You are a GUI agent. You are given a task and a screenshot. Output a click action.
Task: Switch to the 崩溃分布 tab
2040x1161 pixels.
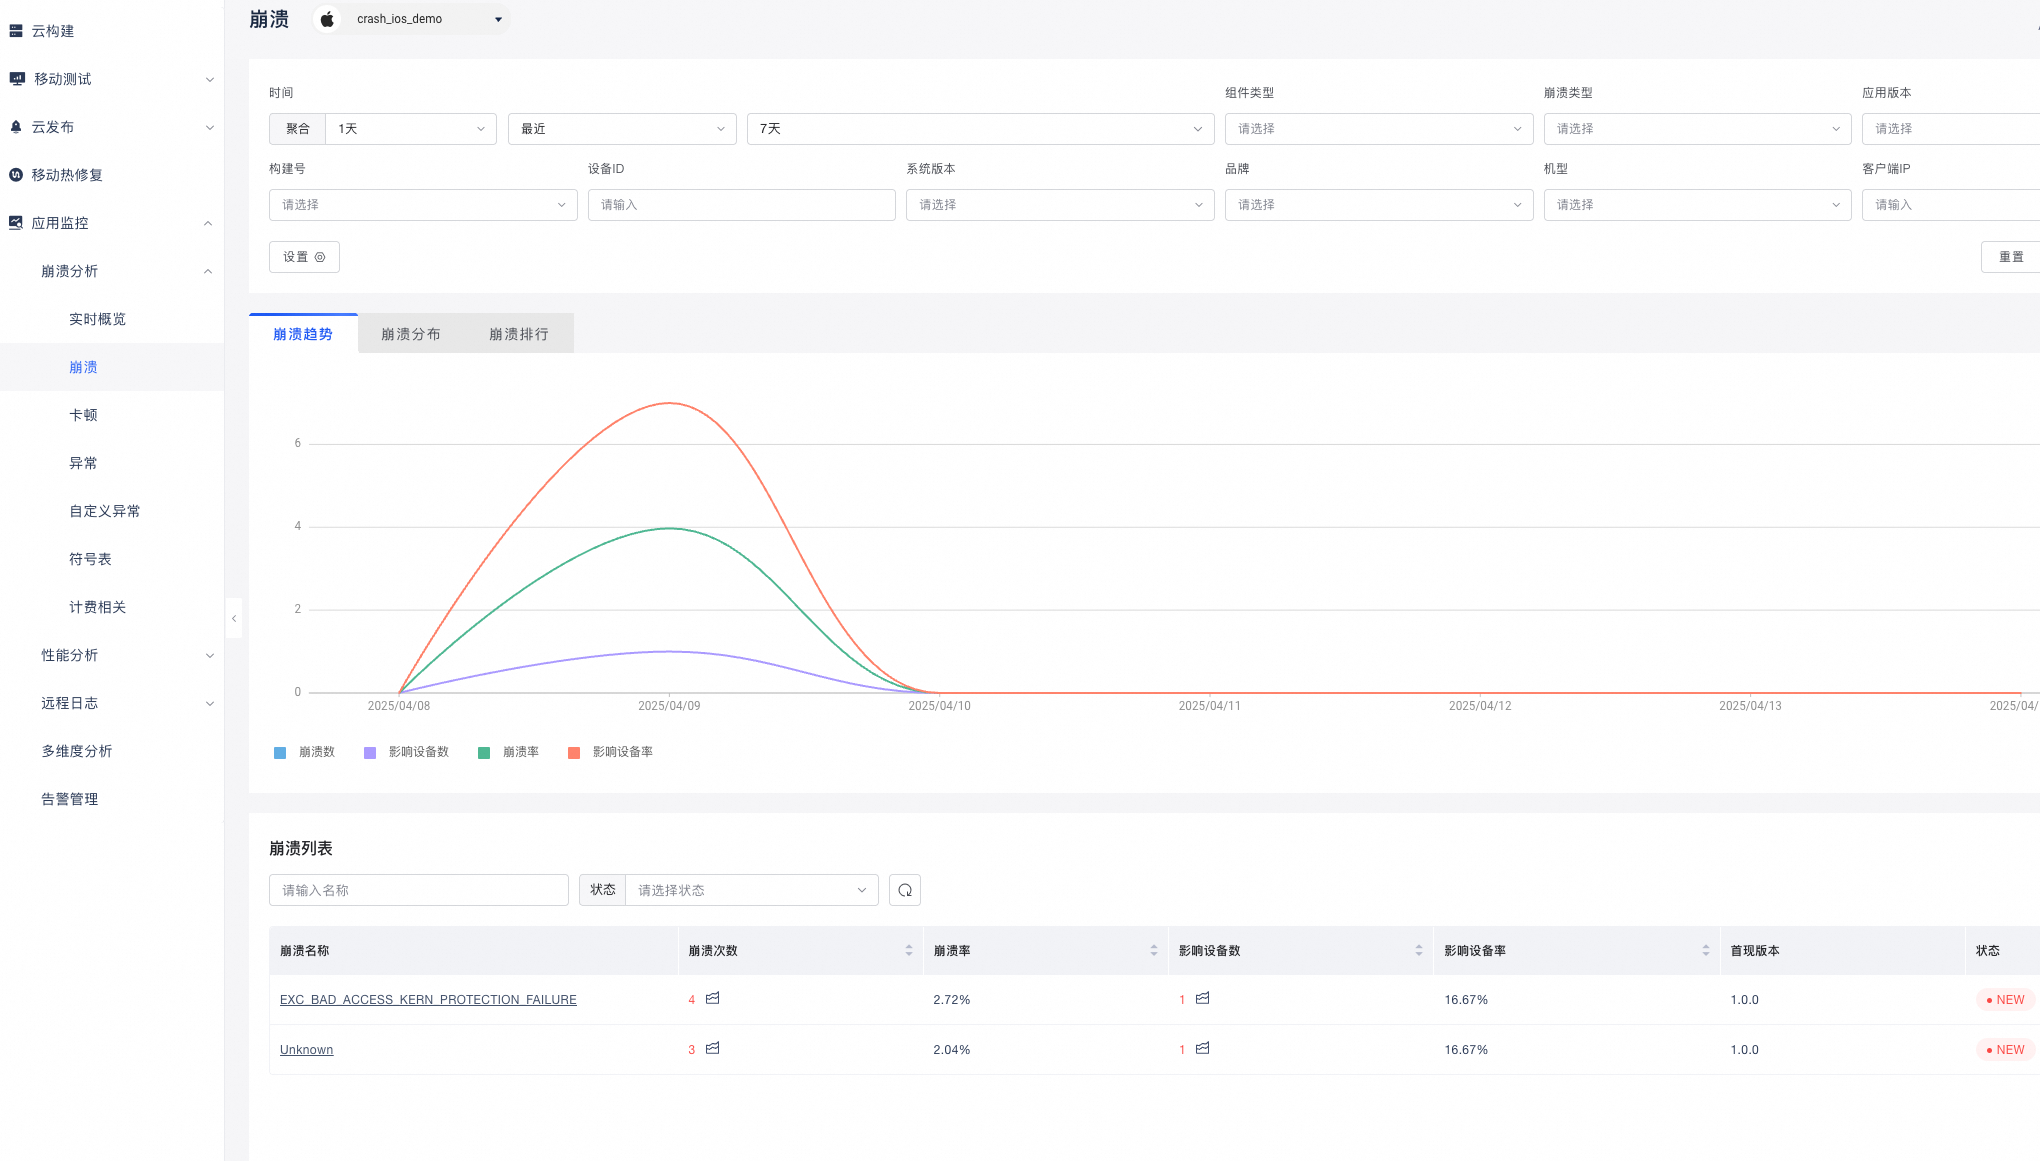(411, 334)
